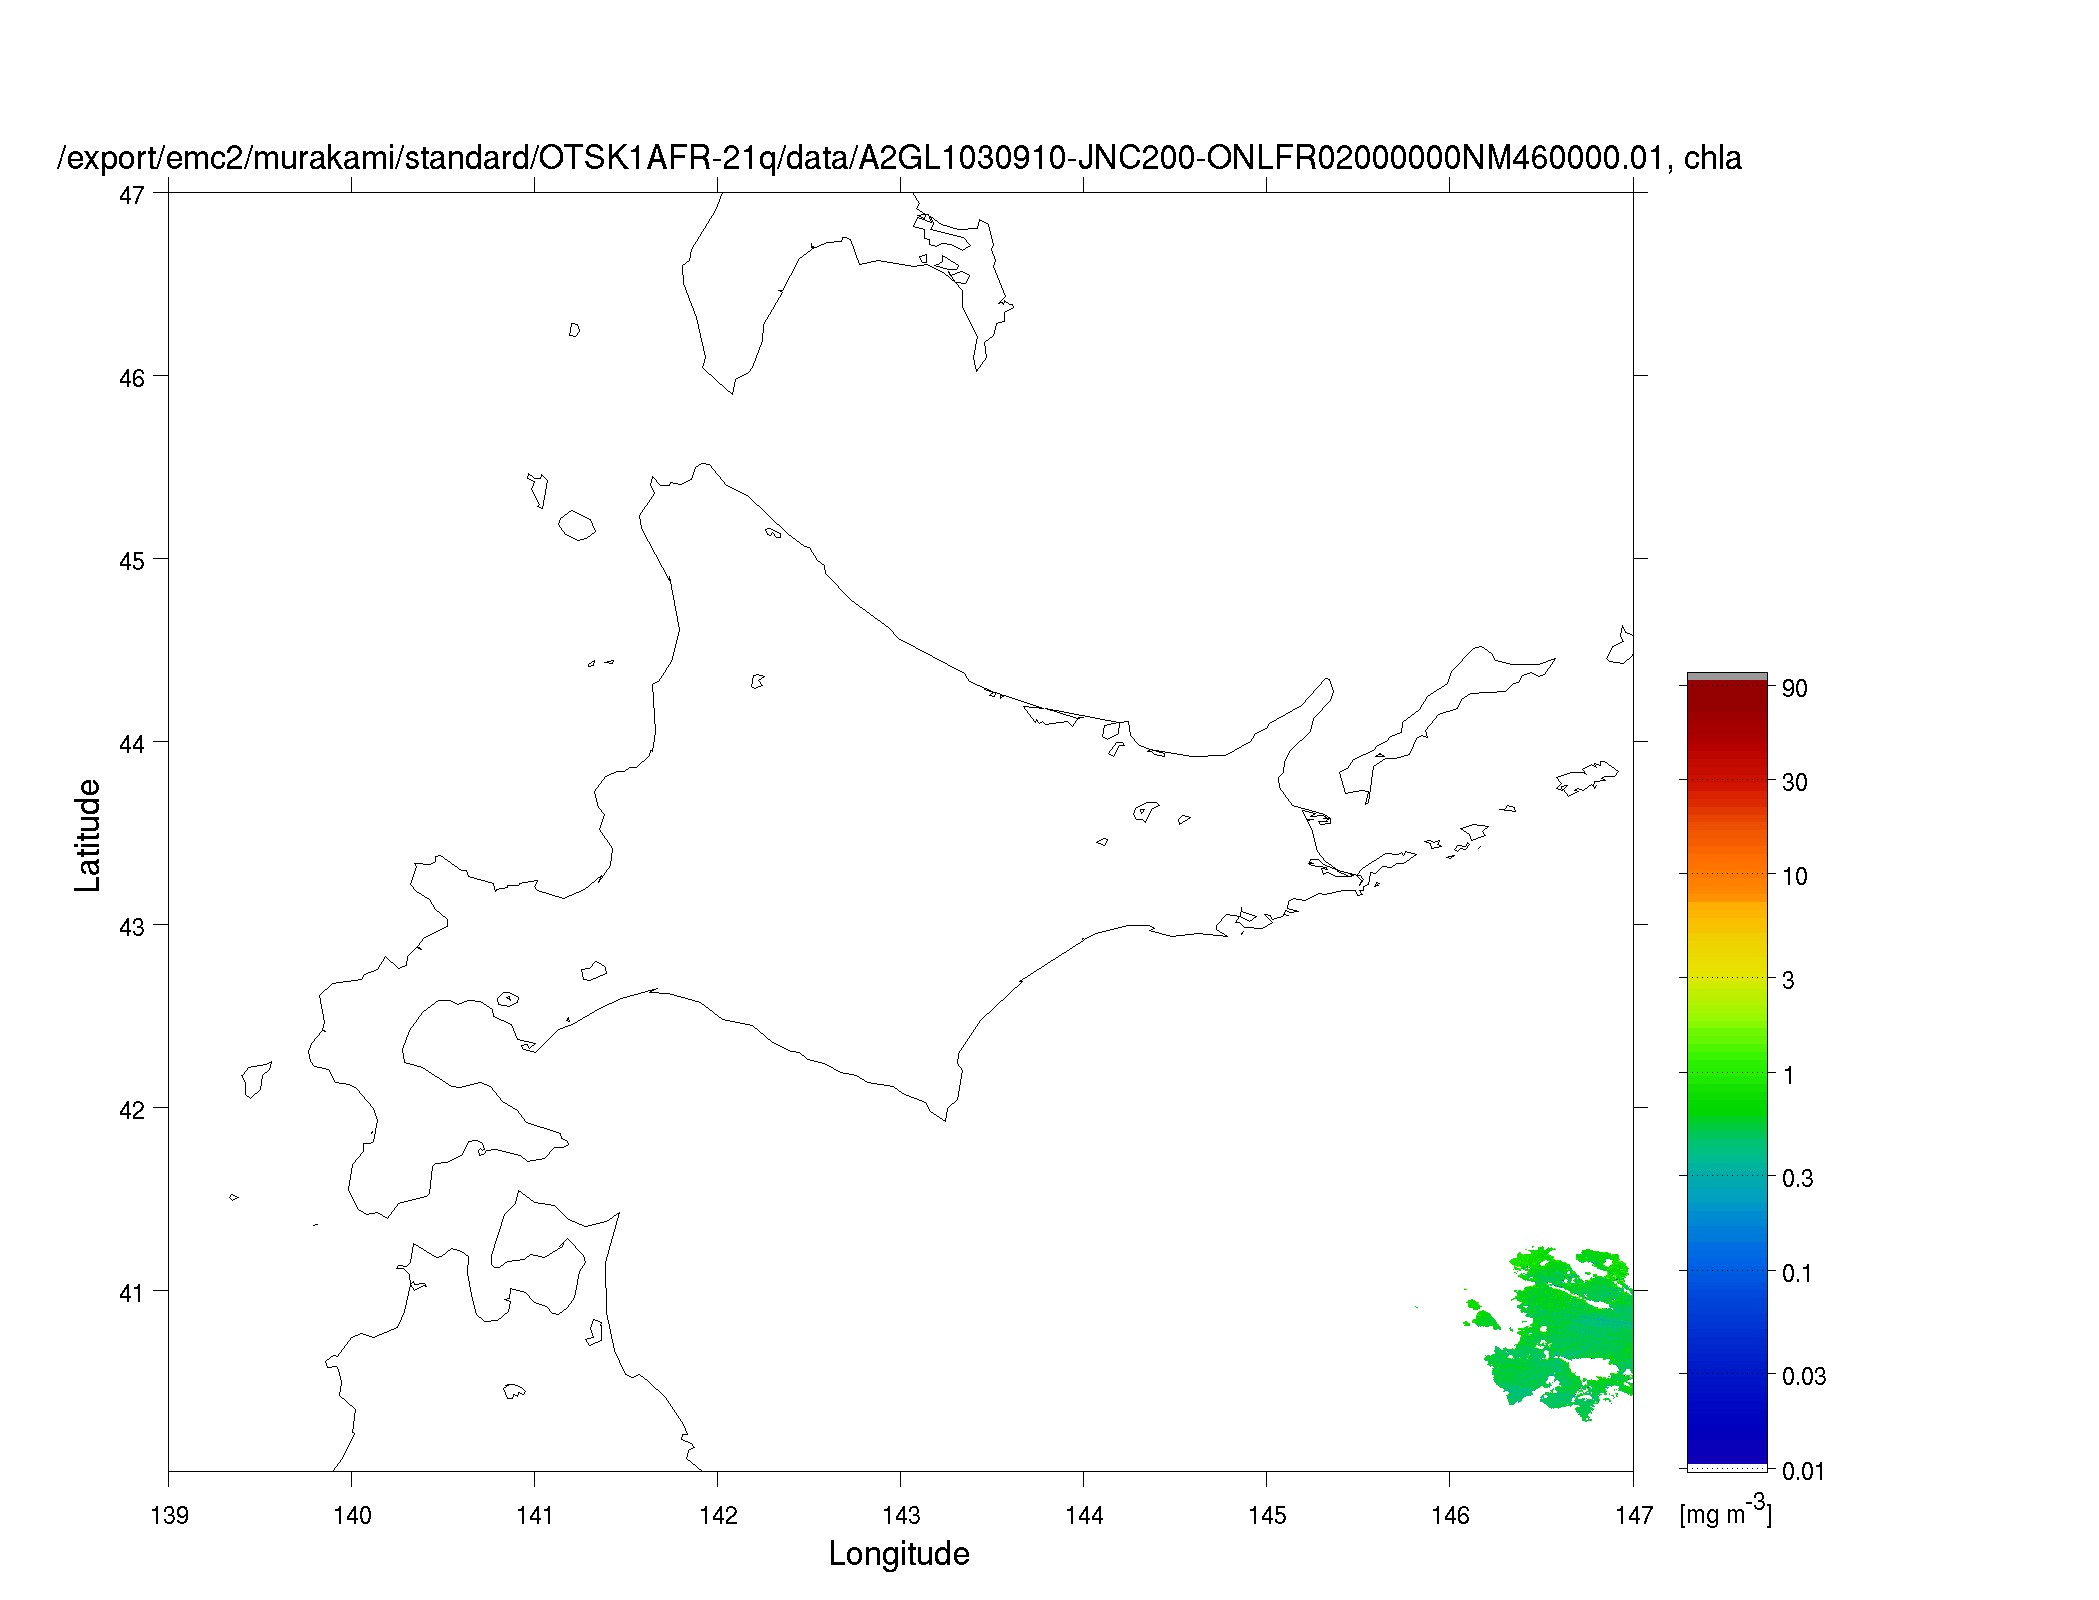Click the 'Longitude' axis label

pyautogui.click(x=899, y=1554)
